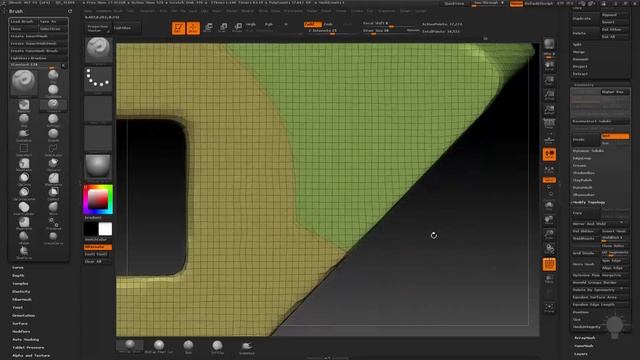Expand the Auto Masking section
Viewport: 640px width, 360px height.
pos(25,340)
